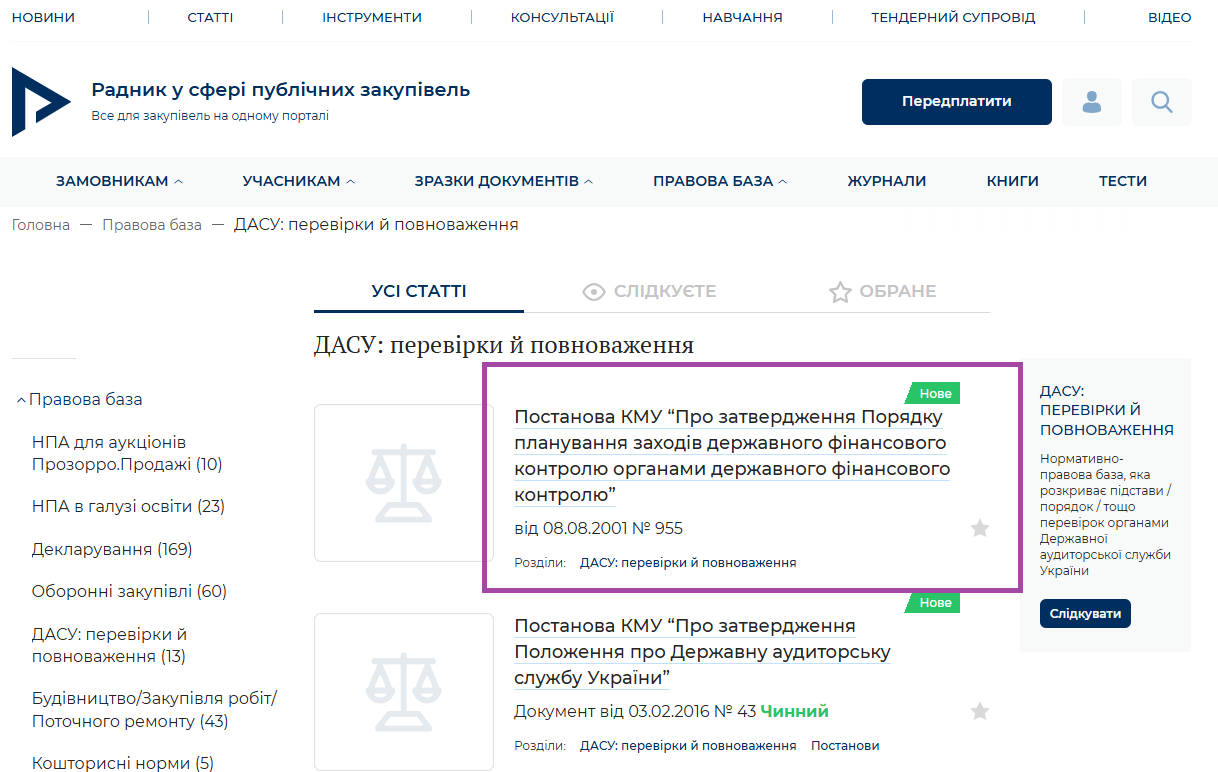Go to Головна breadcrumb link
1218x772 pixels.
pyautogui.click(x=41, y=225)
